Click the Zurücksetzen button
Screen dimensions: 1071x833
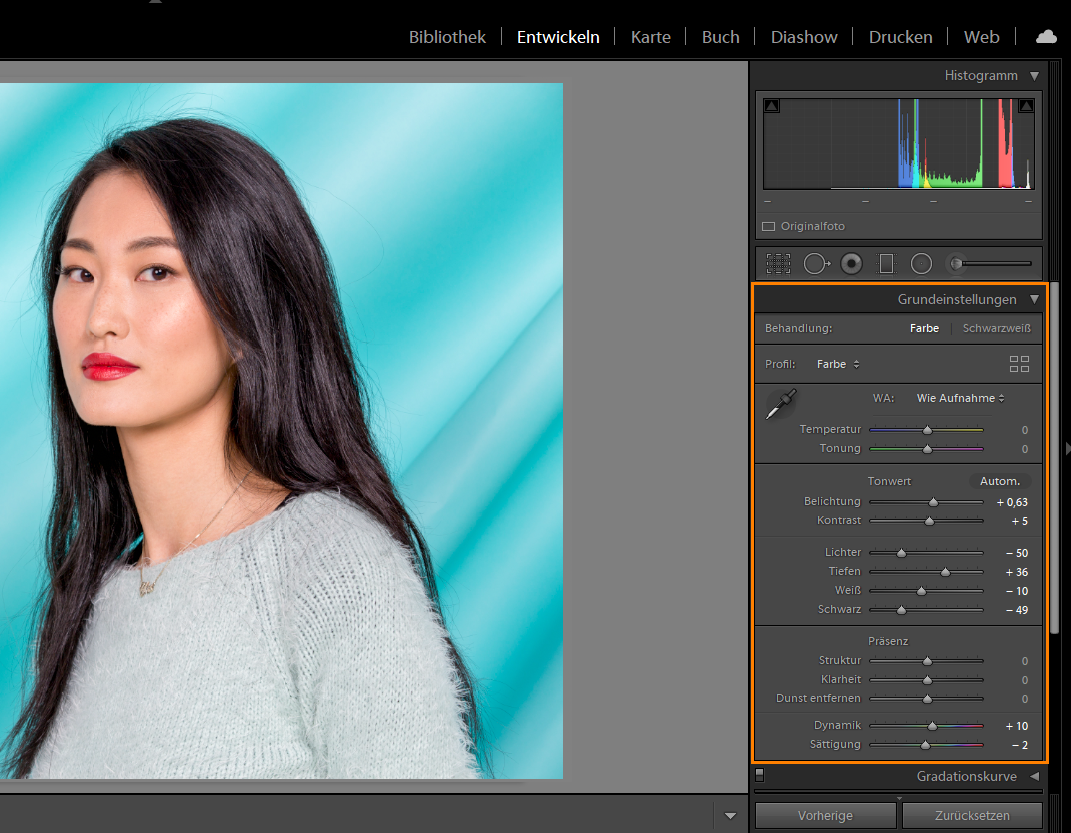tap(973, 815)
